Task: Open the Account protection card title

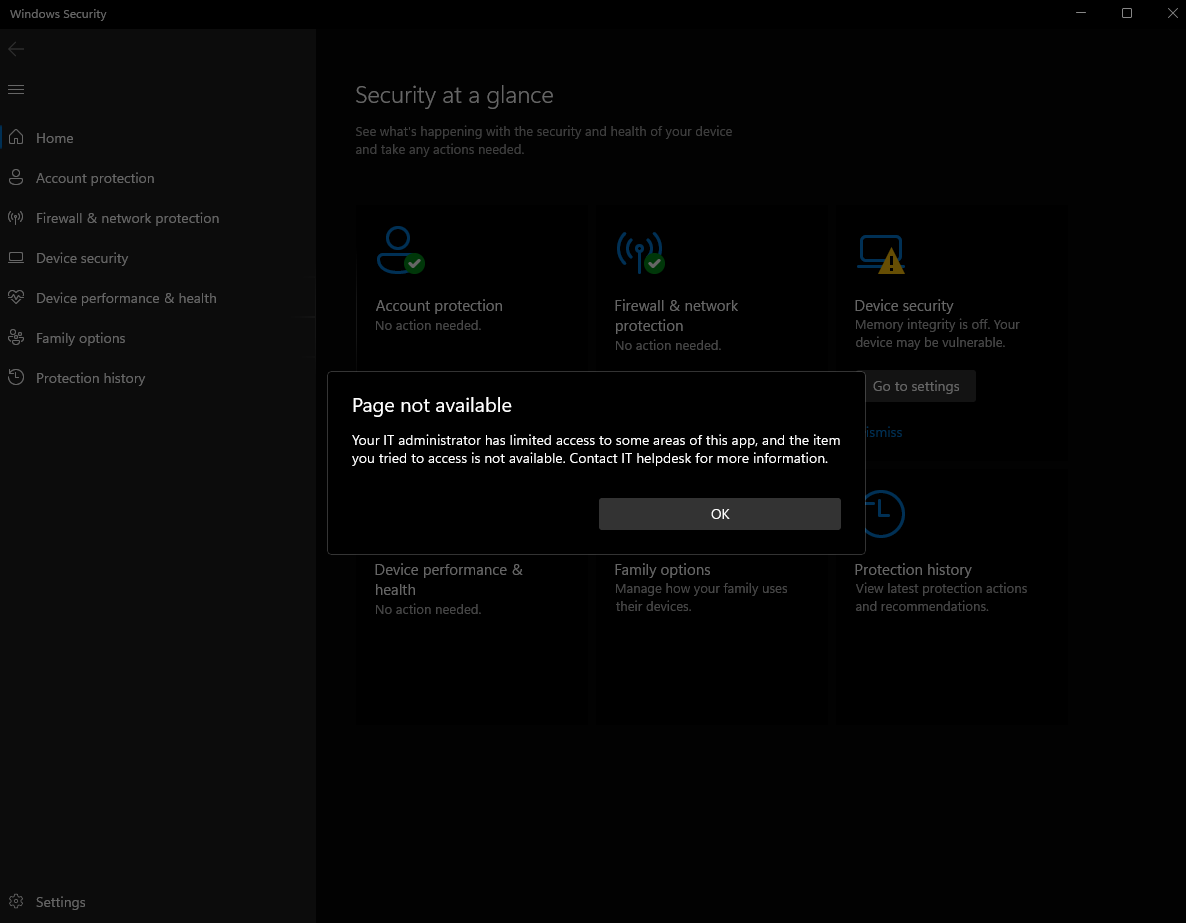Action: [439, 306]
